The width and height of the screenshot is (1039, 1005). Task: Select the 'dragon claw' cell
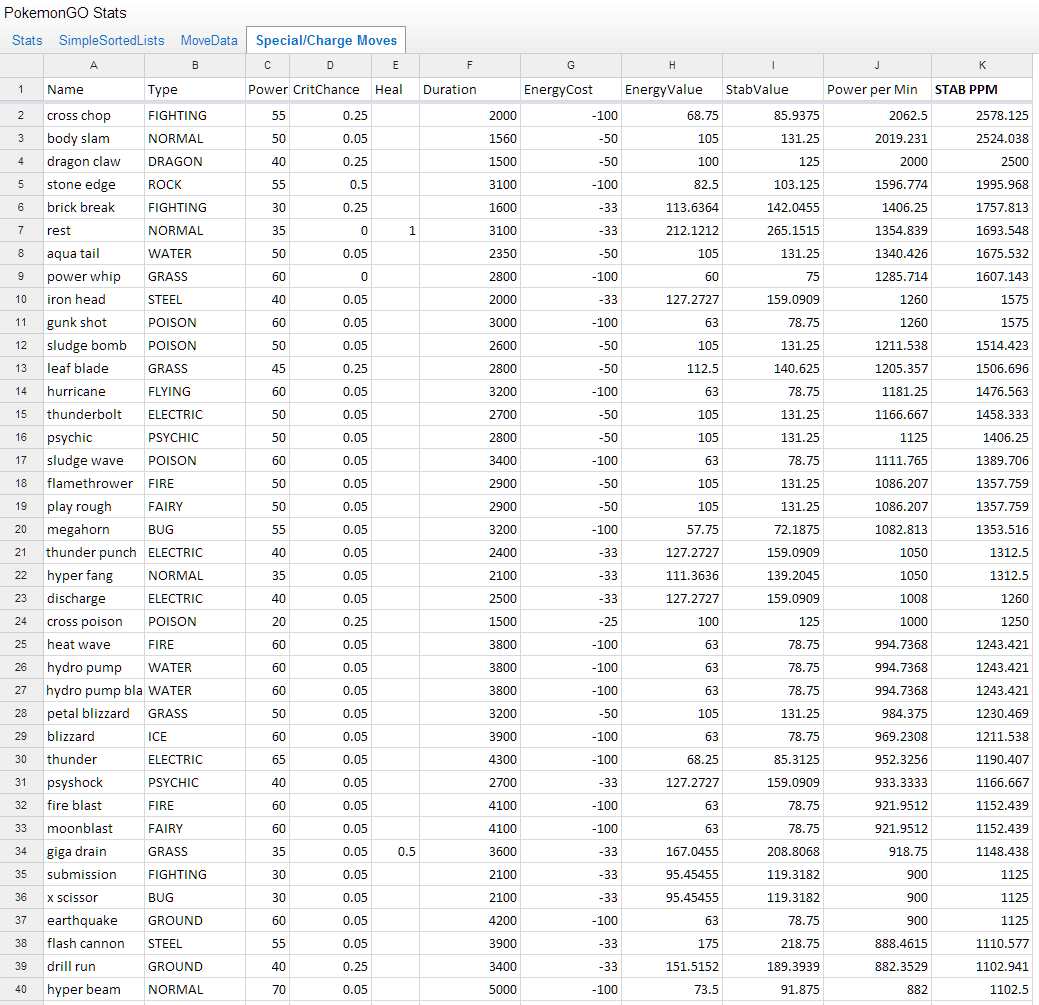tap(93, 162)
